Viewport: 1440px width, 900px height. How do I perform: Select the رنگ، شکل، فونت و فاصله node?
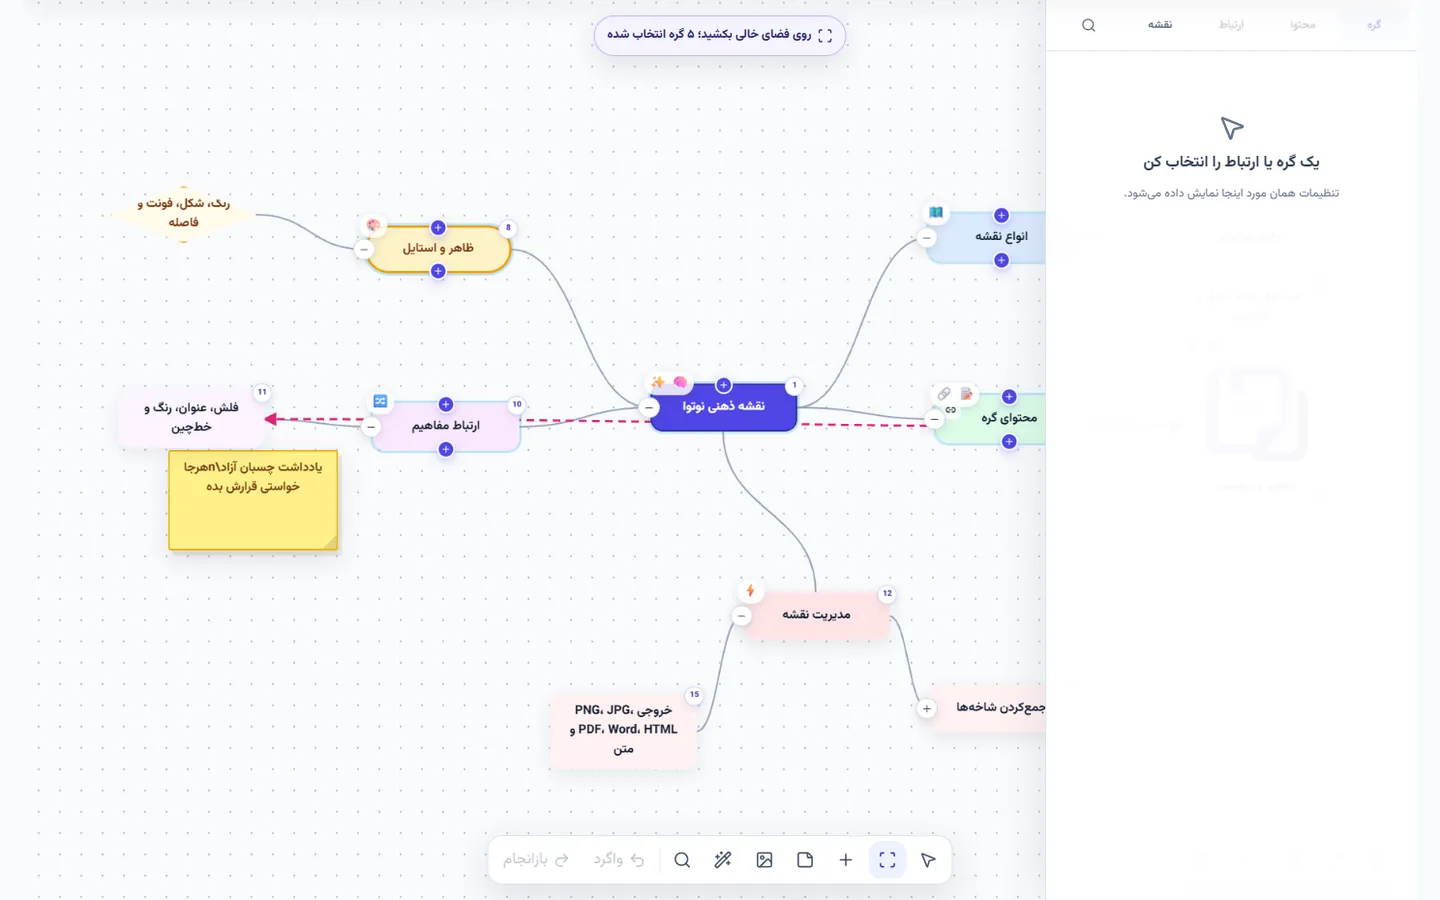pos(184,213)
